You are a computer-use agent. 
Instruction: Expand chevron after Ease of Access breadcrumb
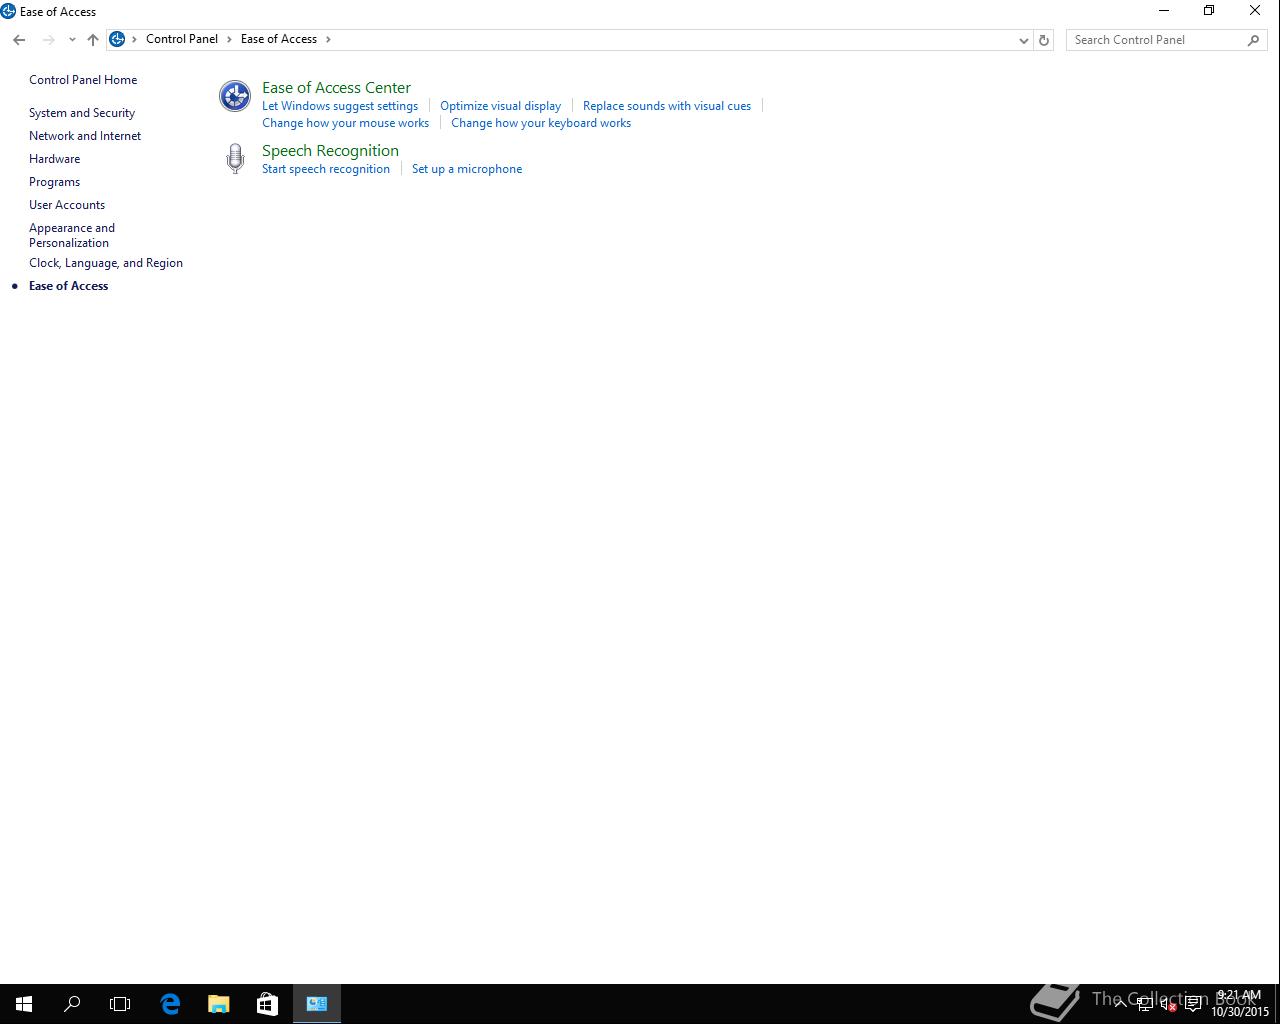328,39
